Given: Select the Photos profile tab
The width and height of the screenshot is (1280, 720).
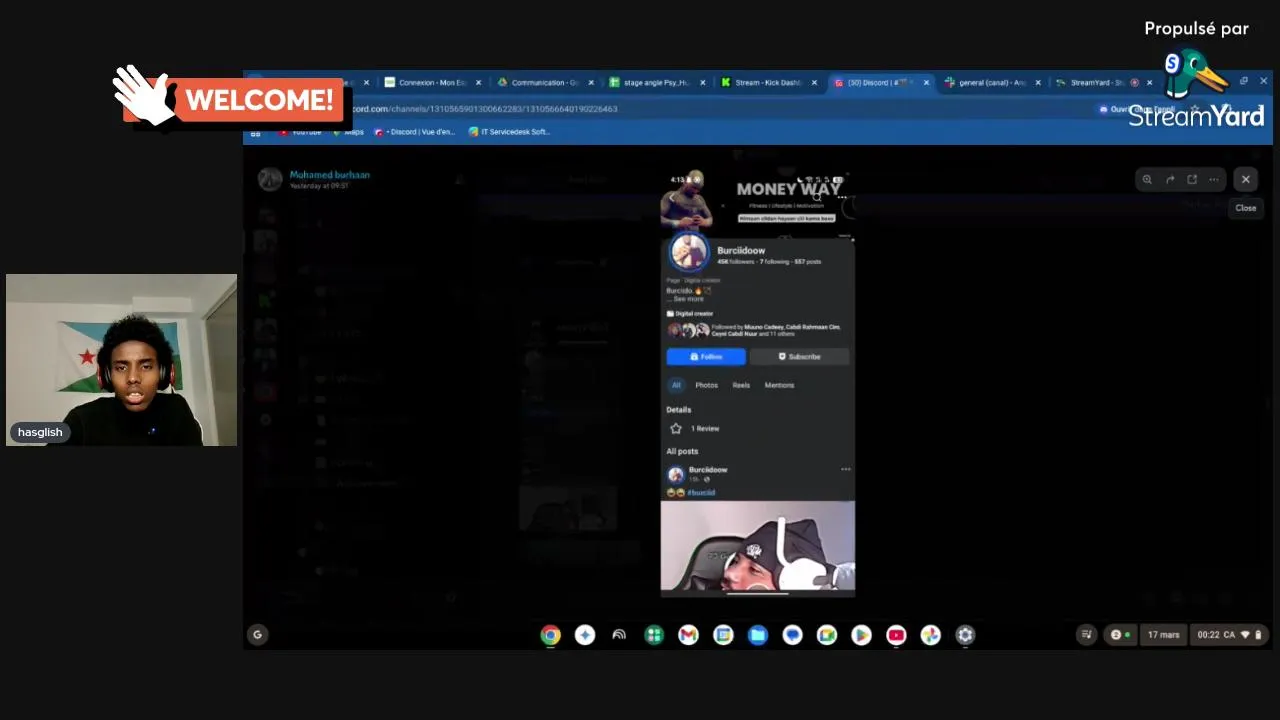Looking at the screenshot, I should pos(706,385).
